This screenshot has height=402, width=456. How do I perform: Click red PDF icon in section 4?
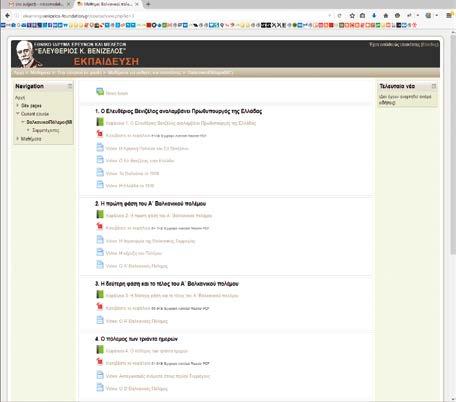pyautogui.click(x=100, y=362)
